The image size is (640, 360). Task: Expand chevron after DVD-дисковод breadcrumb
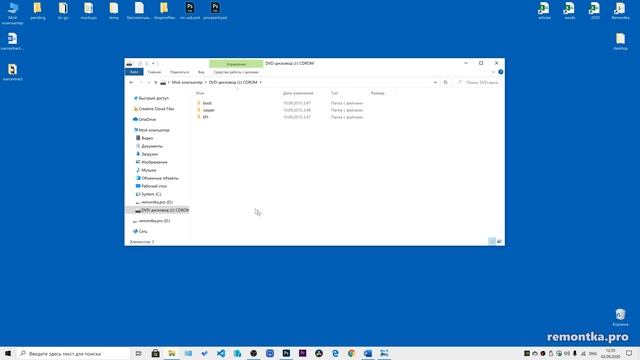[260, 82]
